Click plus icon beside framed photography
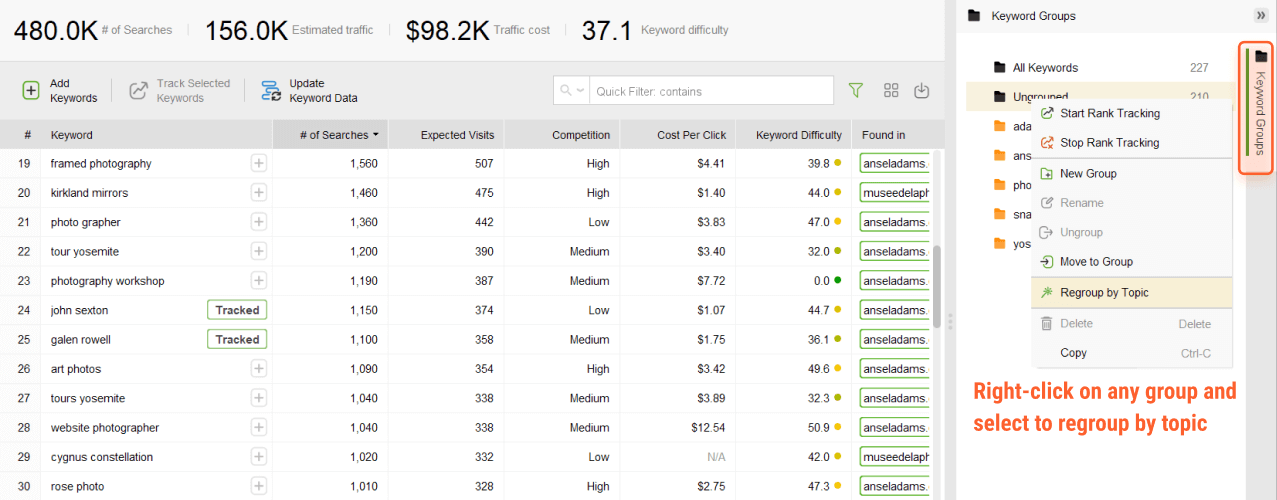Screen dimensions: 1277x500 (259, 163)
